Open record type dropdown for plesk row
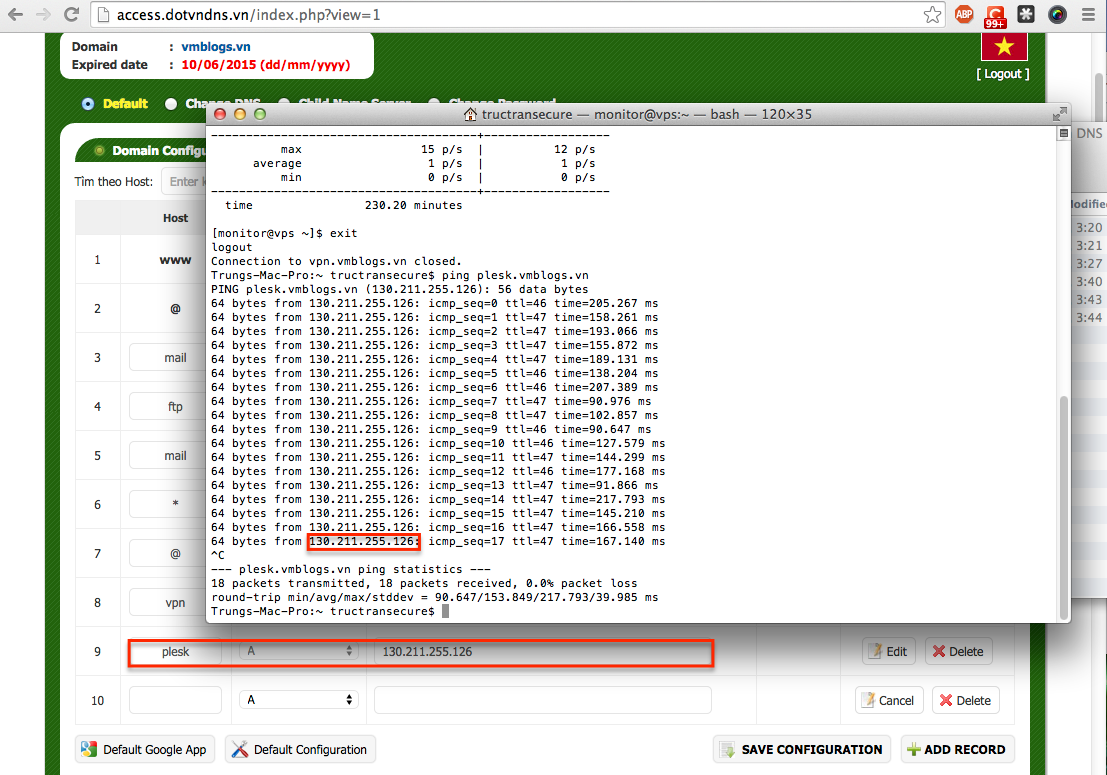1107x775 pixels. [299, 651]
